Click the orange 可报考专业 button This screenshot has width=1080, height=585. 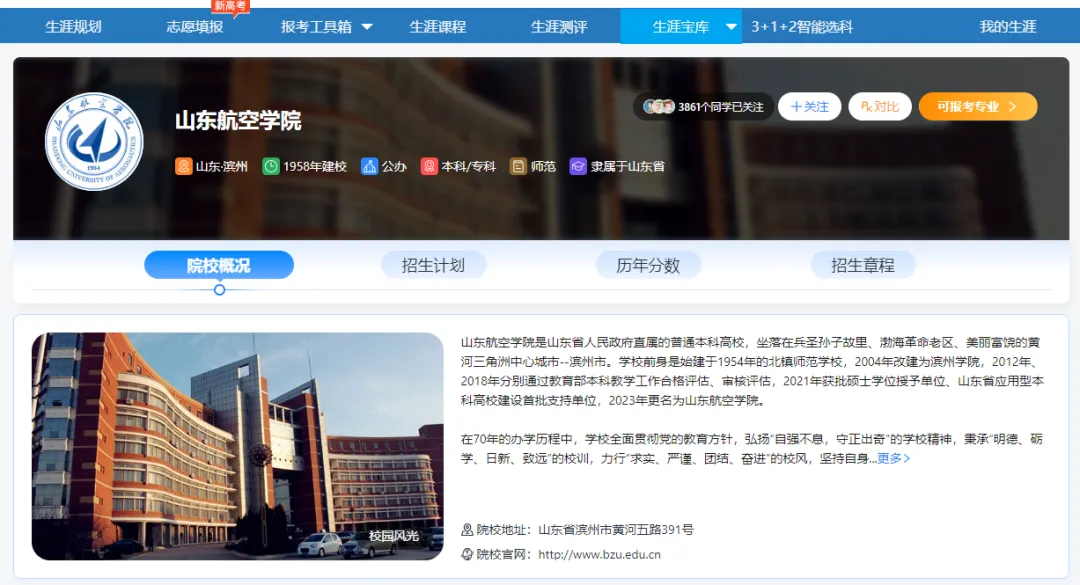click(x=978, y=107)
